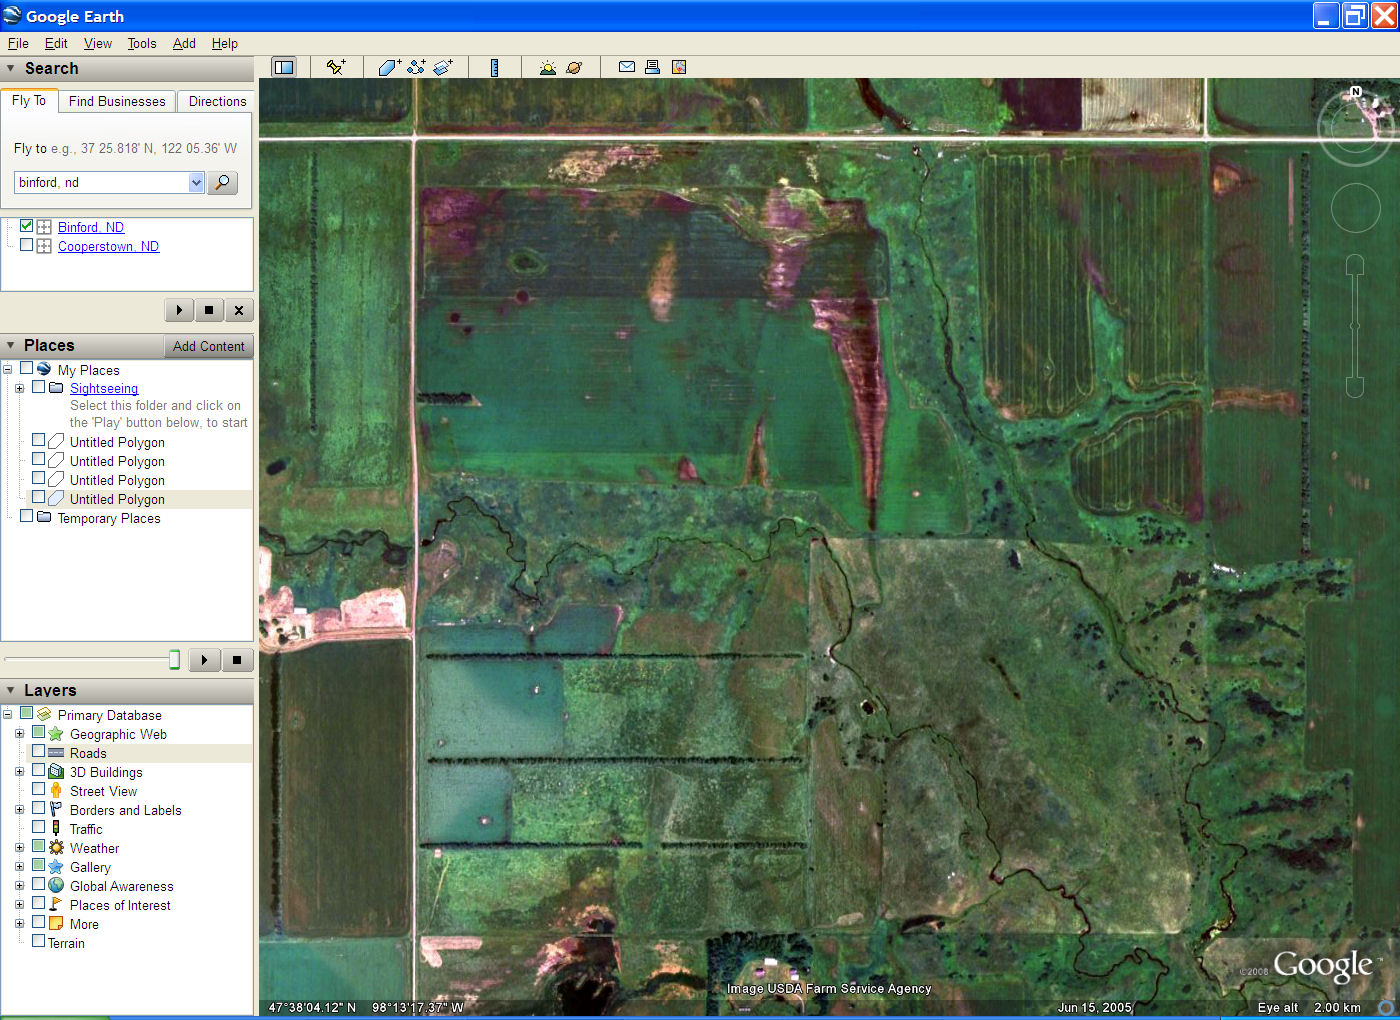Click the Roads layer icon
This screenshot has height=1020, width=1400.
tap(56, 753)
